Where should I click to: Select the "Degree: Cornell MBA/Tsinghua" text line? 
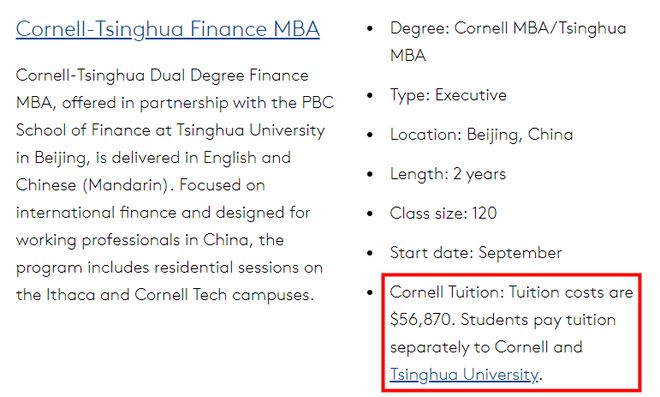pos(508,29)
